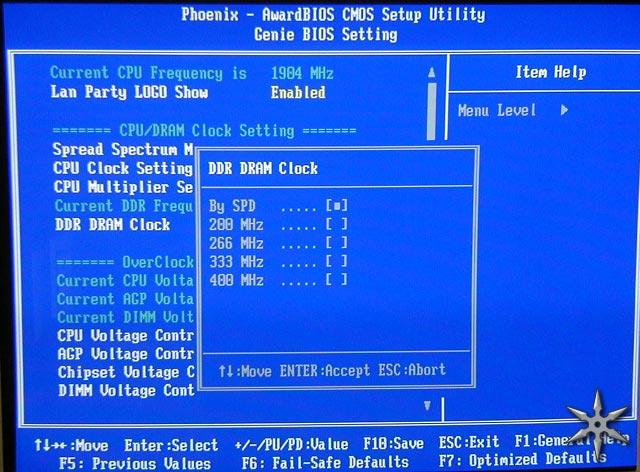Click the Menu Level arrow indicator
This screenshot has width=640, height=472.
coord(564,110)
